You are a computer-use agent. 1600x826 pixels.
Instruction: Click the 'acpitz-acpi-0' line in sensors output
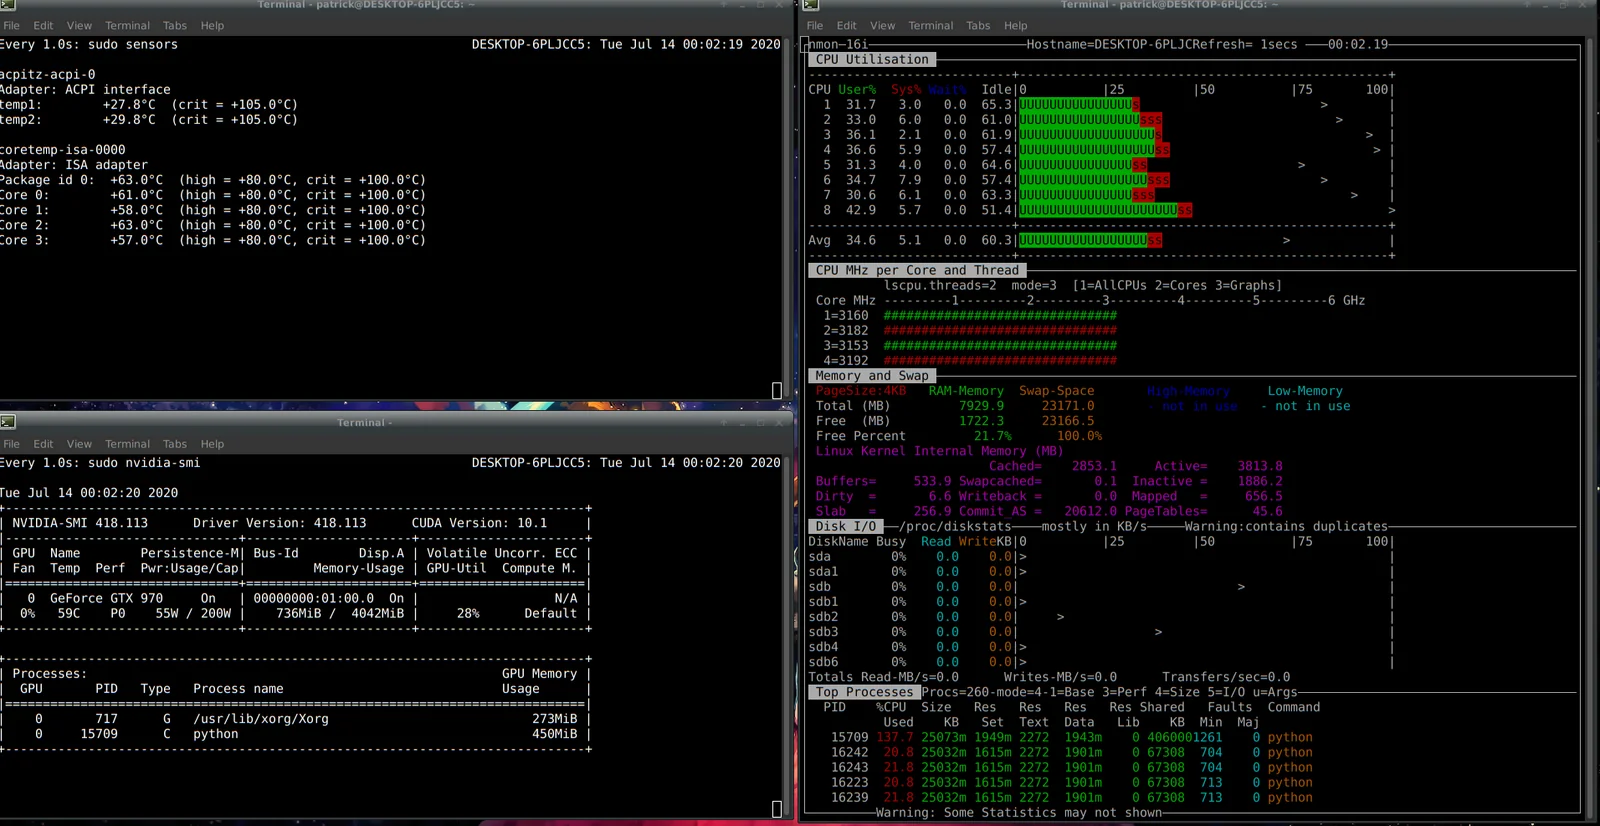pyautogui.click(x=48, y=75)
